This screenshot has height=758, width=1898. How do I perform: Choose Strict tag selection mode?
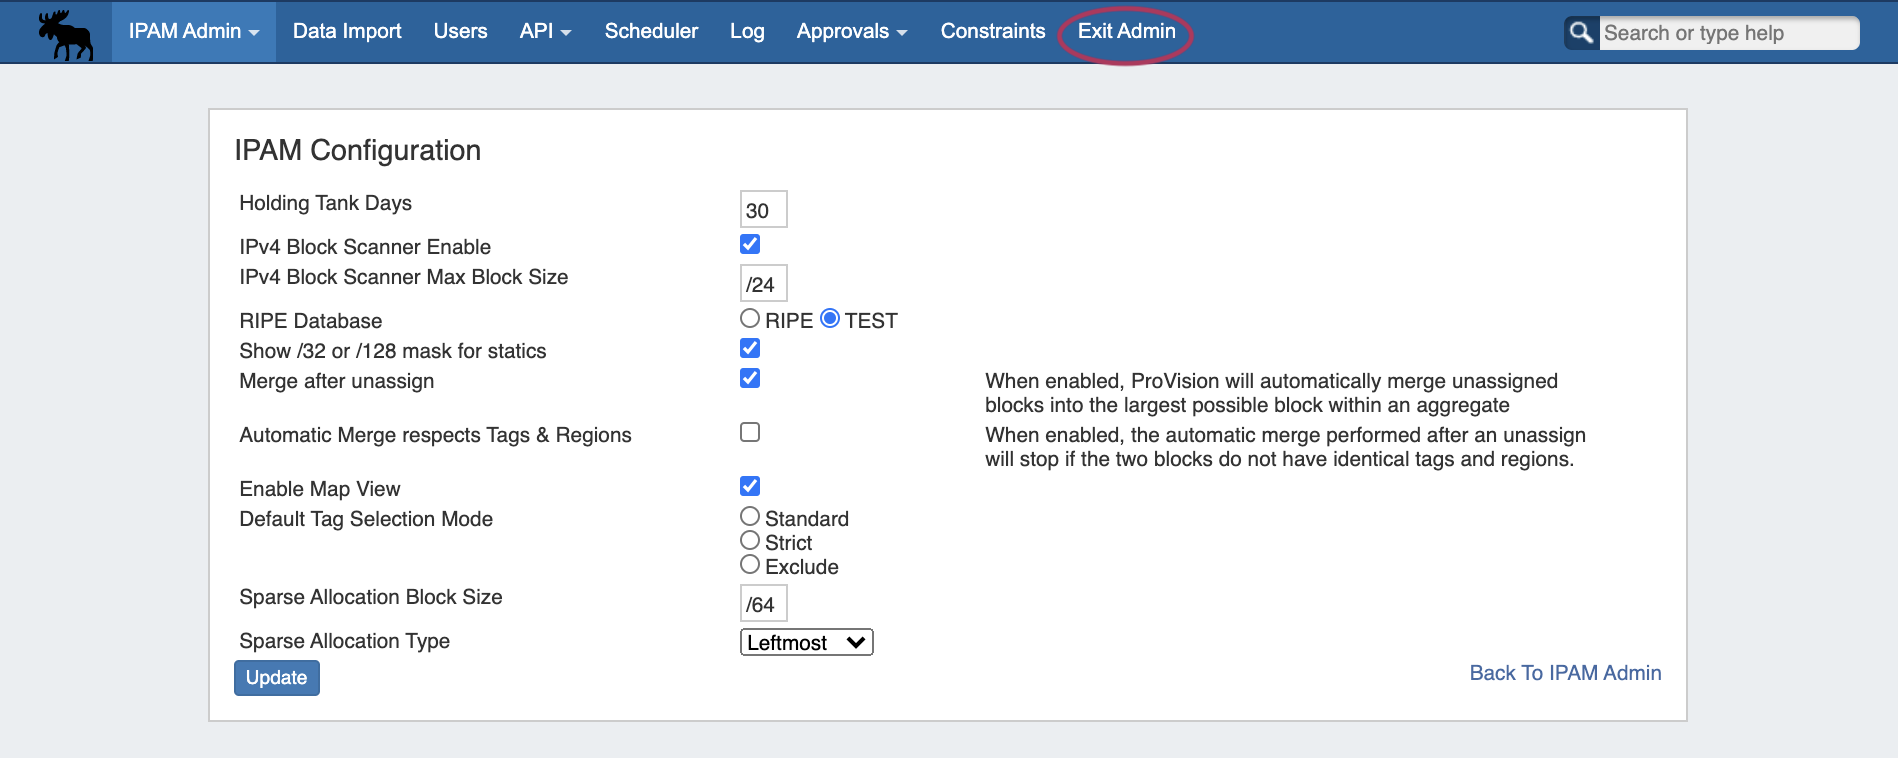tap(750, 540)
